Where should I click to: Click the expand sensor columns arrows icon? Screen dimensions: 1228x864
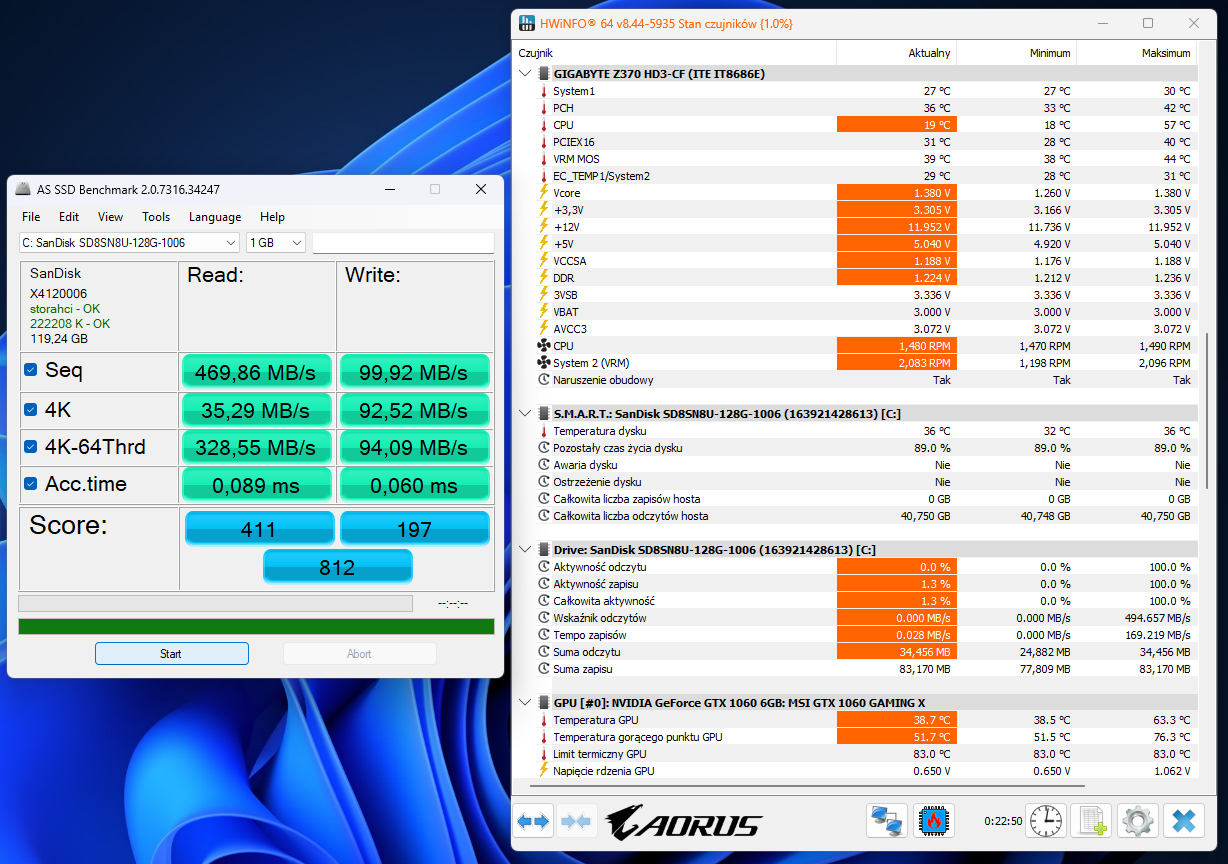click(533, 821)
